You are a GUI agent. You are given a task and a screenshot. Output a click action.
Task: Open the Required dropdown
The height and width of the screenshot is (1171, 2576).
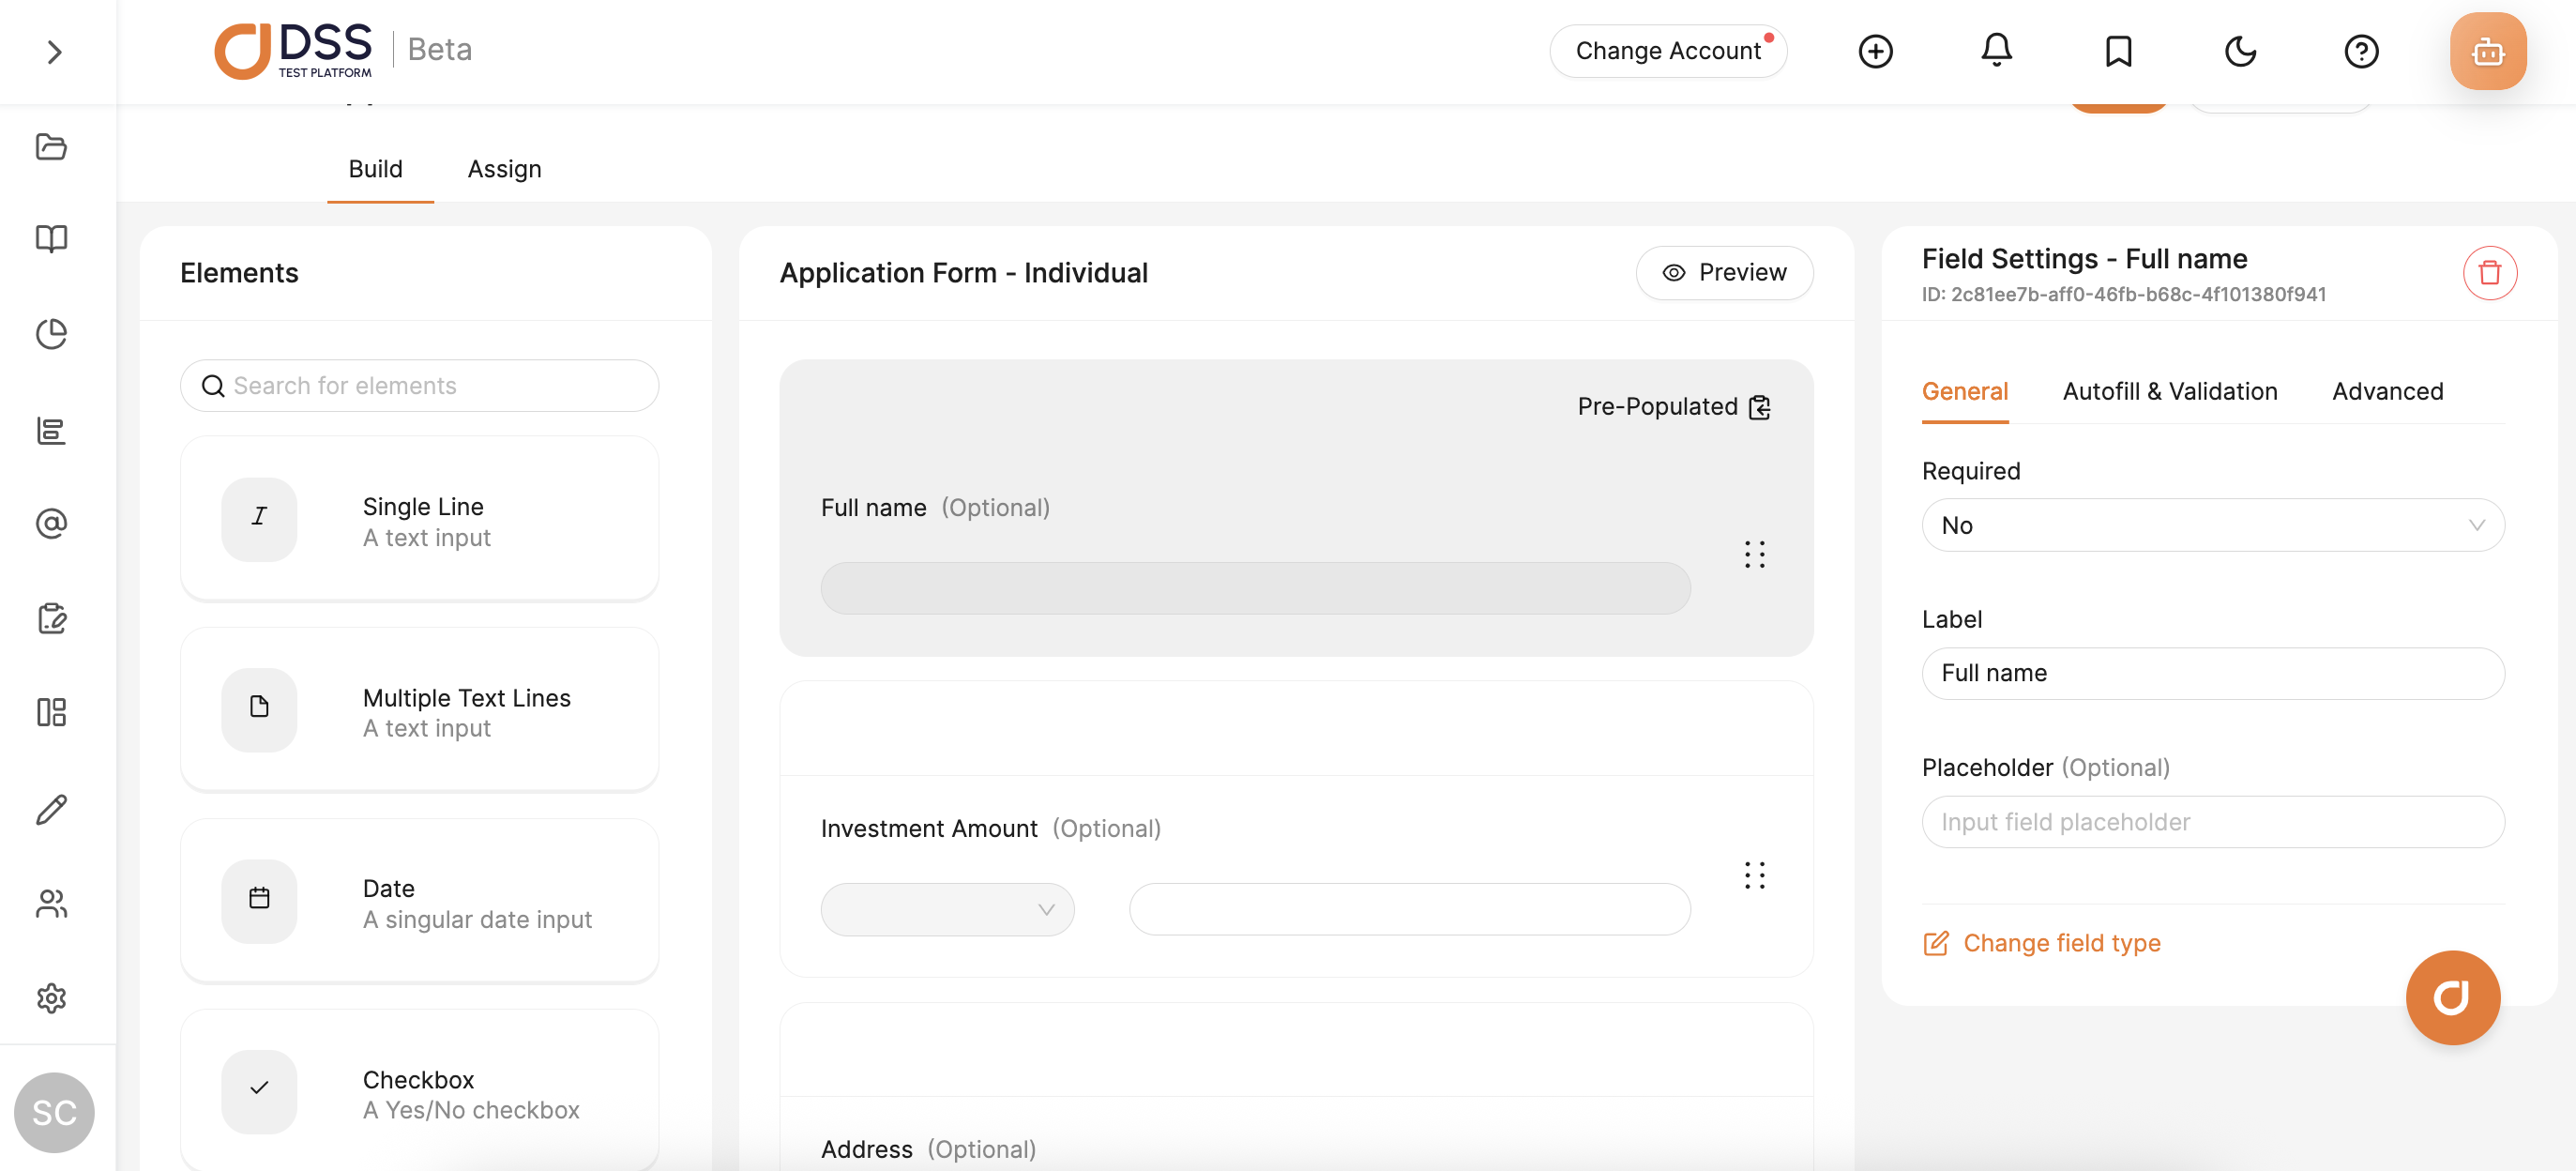pyautogui.click(x=2212, y=525)
